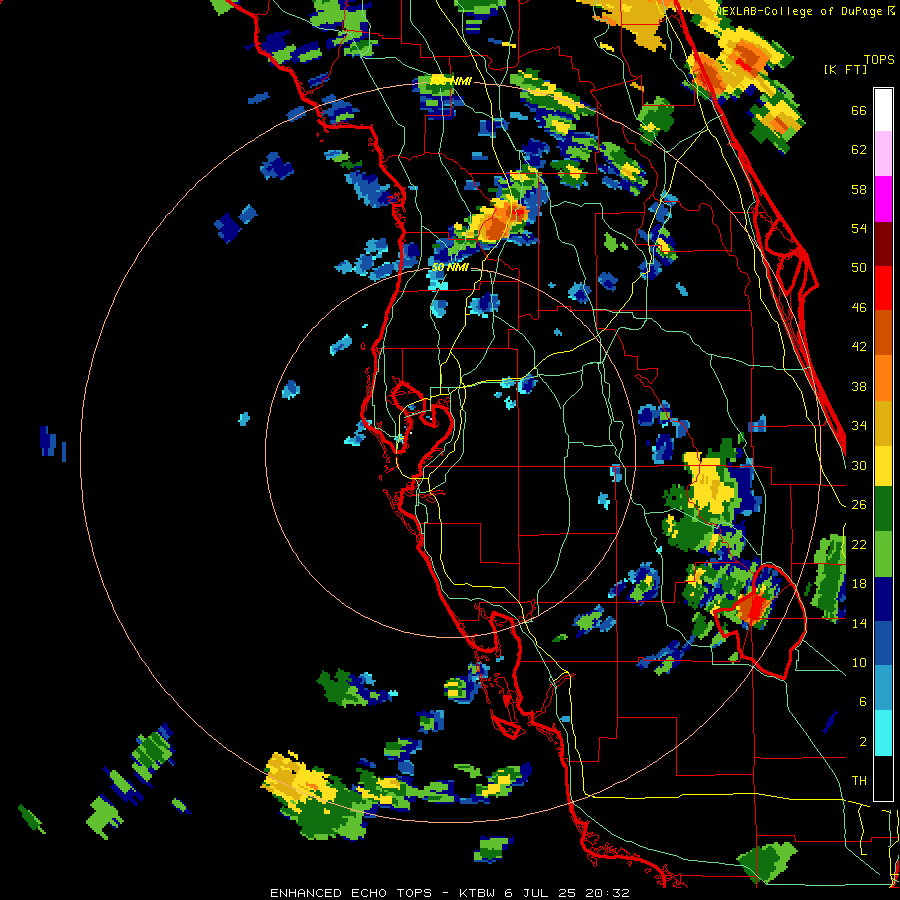The image size is (900, 900).
Task: Select the 42 legend value
Action: click(x=859, y=347)
